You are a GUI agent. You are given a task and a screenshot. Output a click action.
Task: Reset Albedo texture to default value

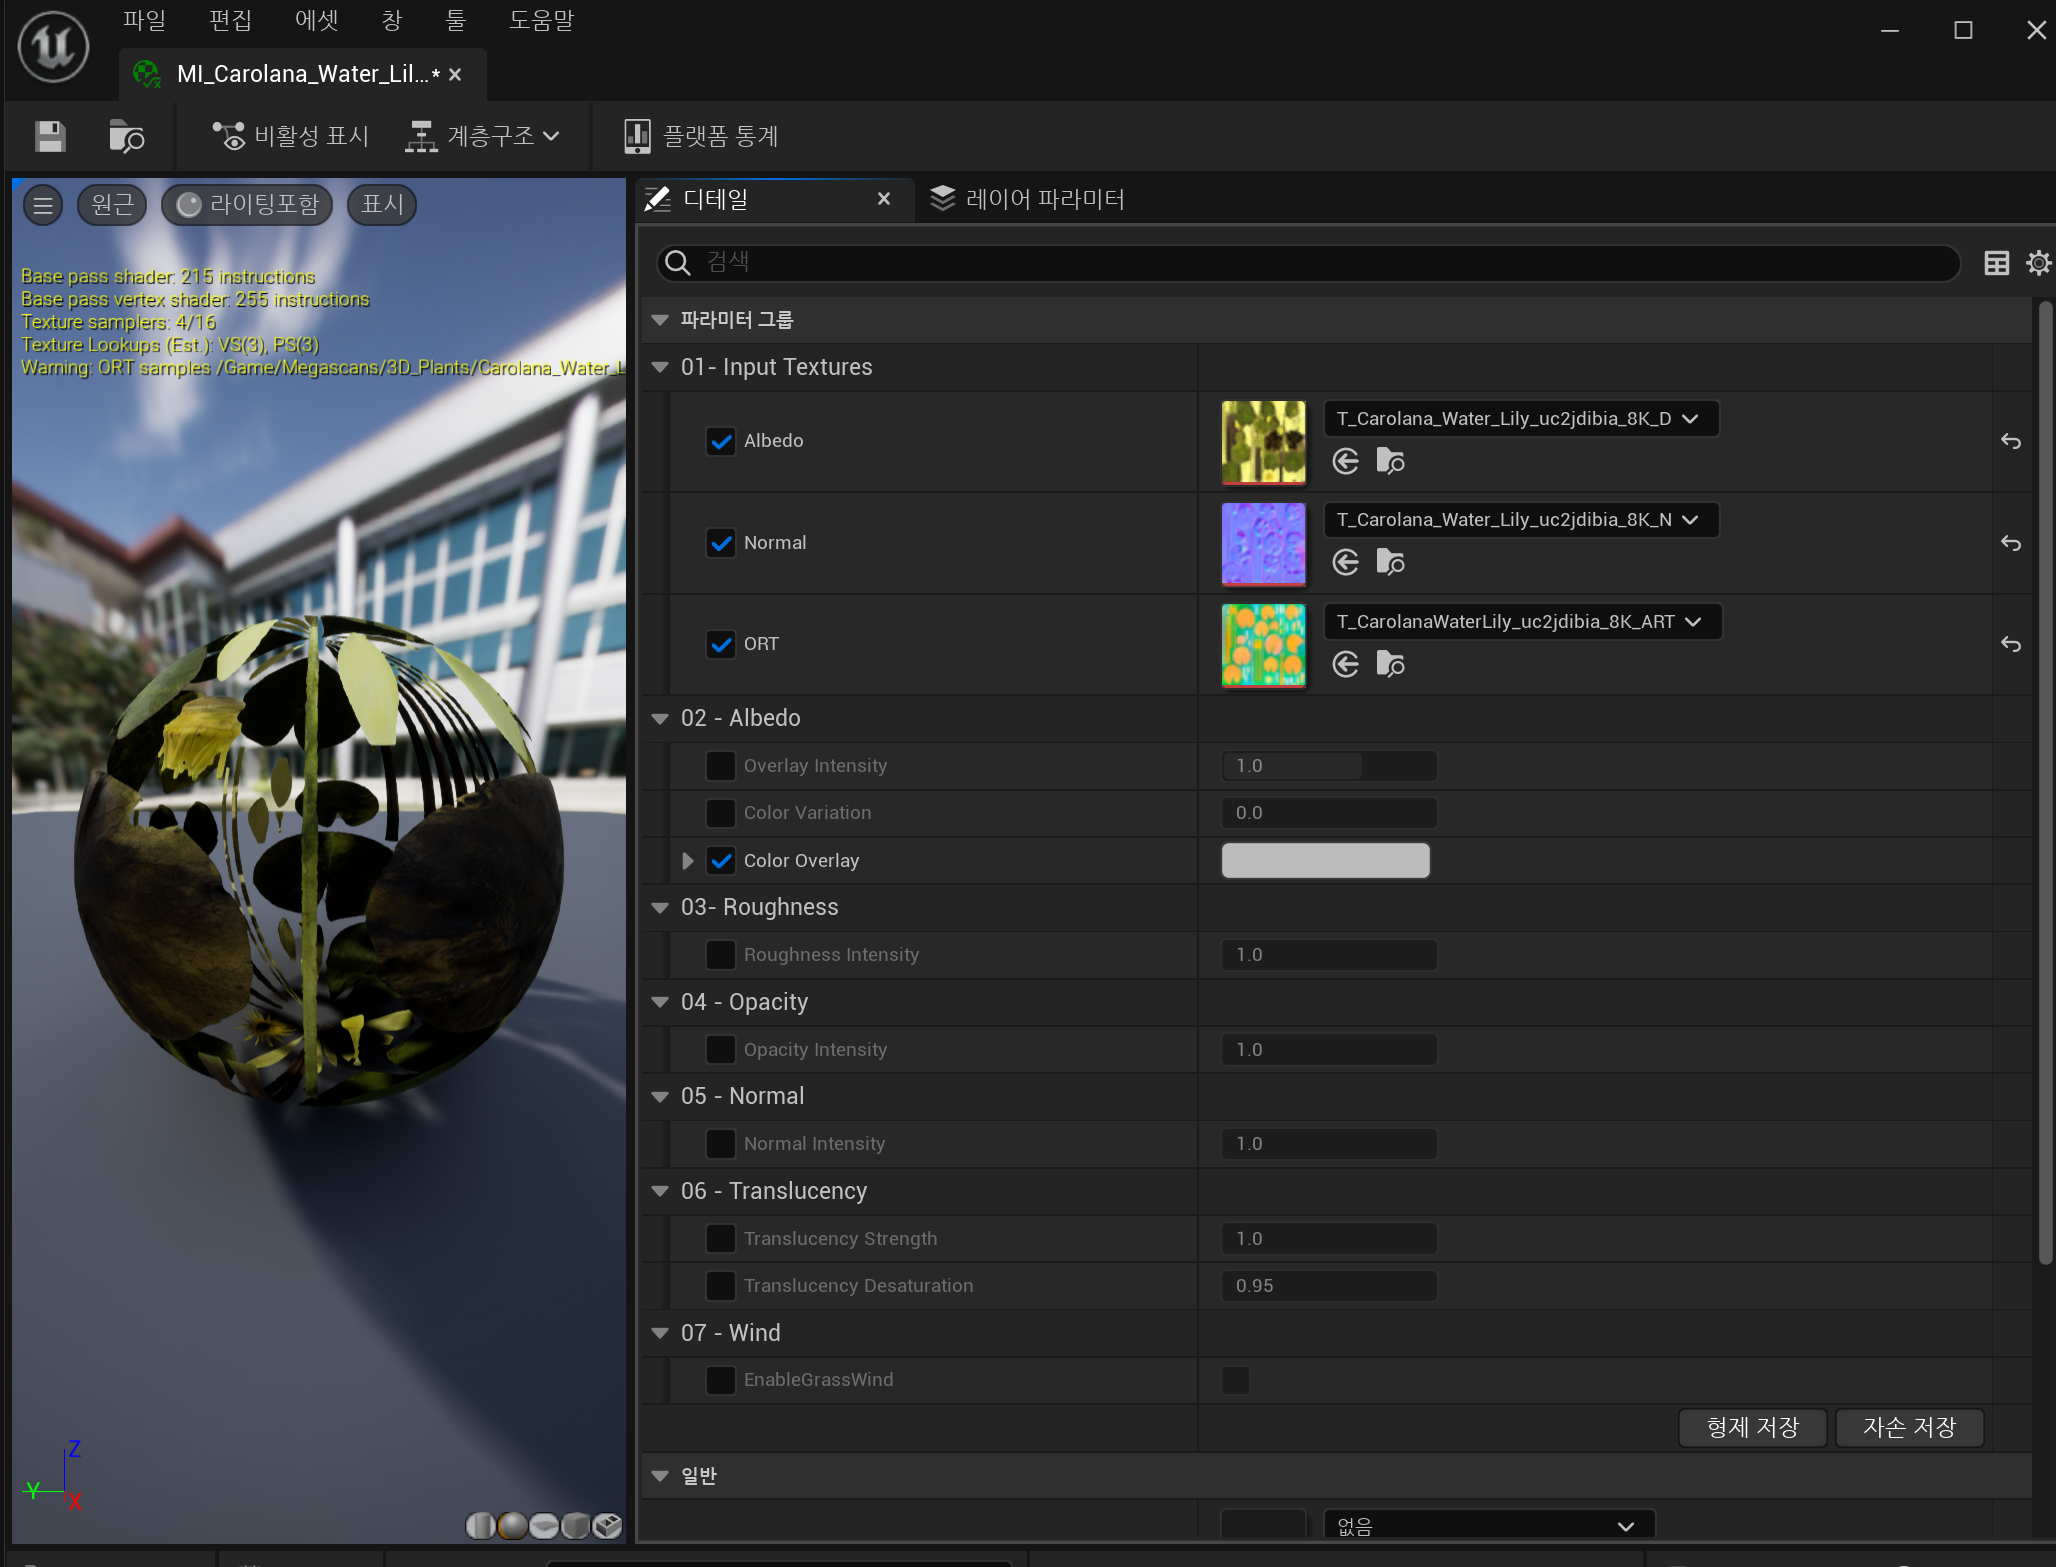2011,441
